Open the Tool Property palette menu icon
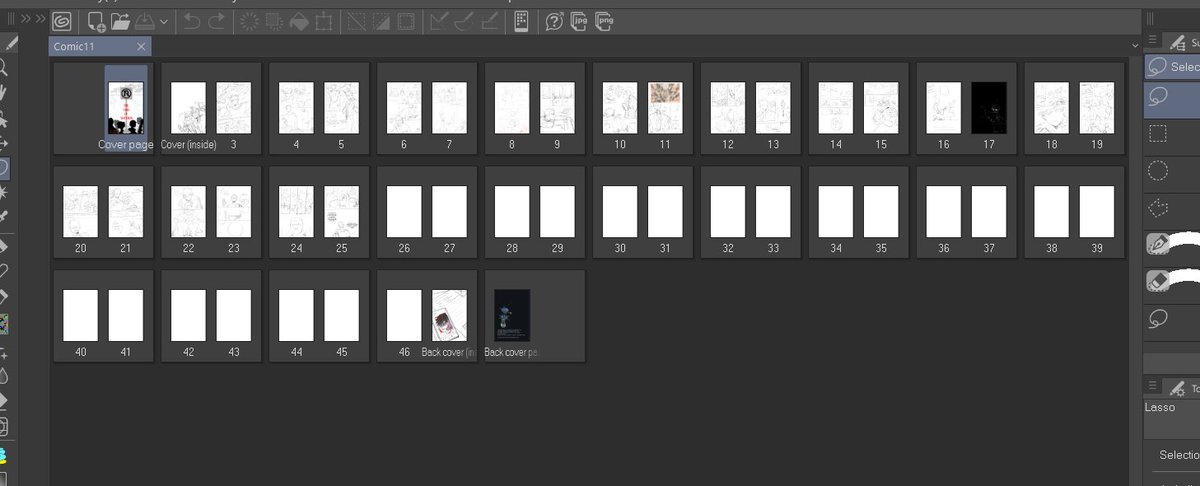The height and width of the screenshot is (486, 1200). (1153, 387)
